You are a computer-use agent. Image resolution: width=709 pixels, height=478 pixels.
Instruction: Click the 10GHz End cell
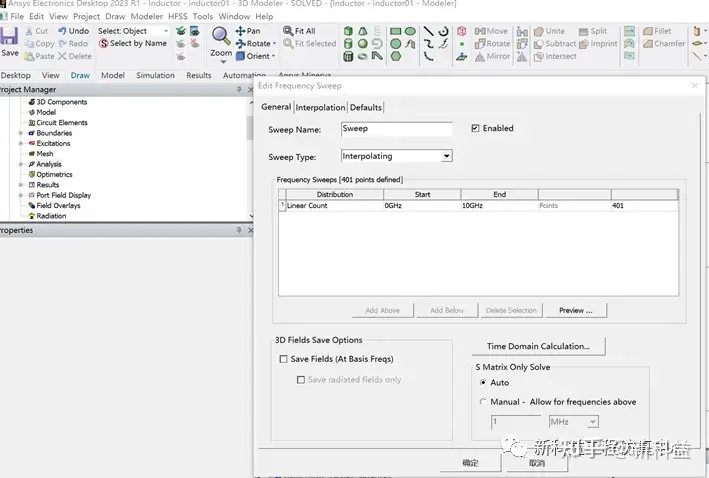499,206
